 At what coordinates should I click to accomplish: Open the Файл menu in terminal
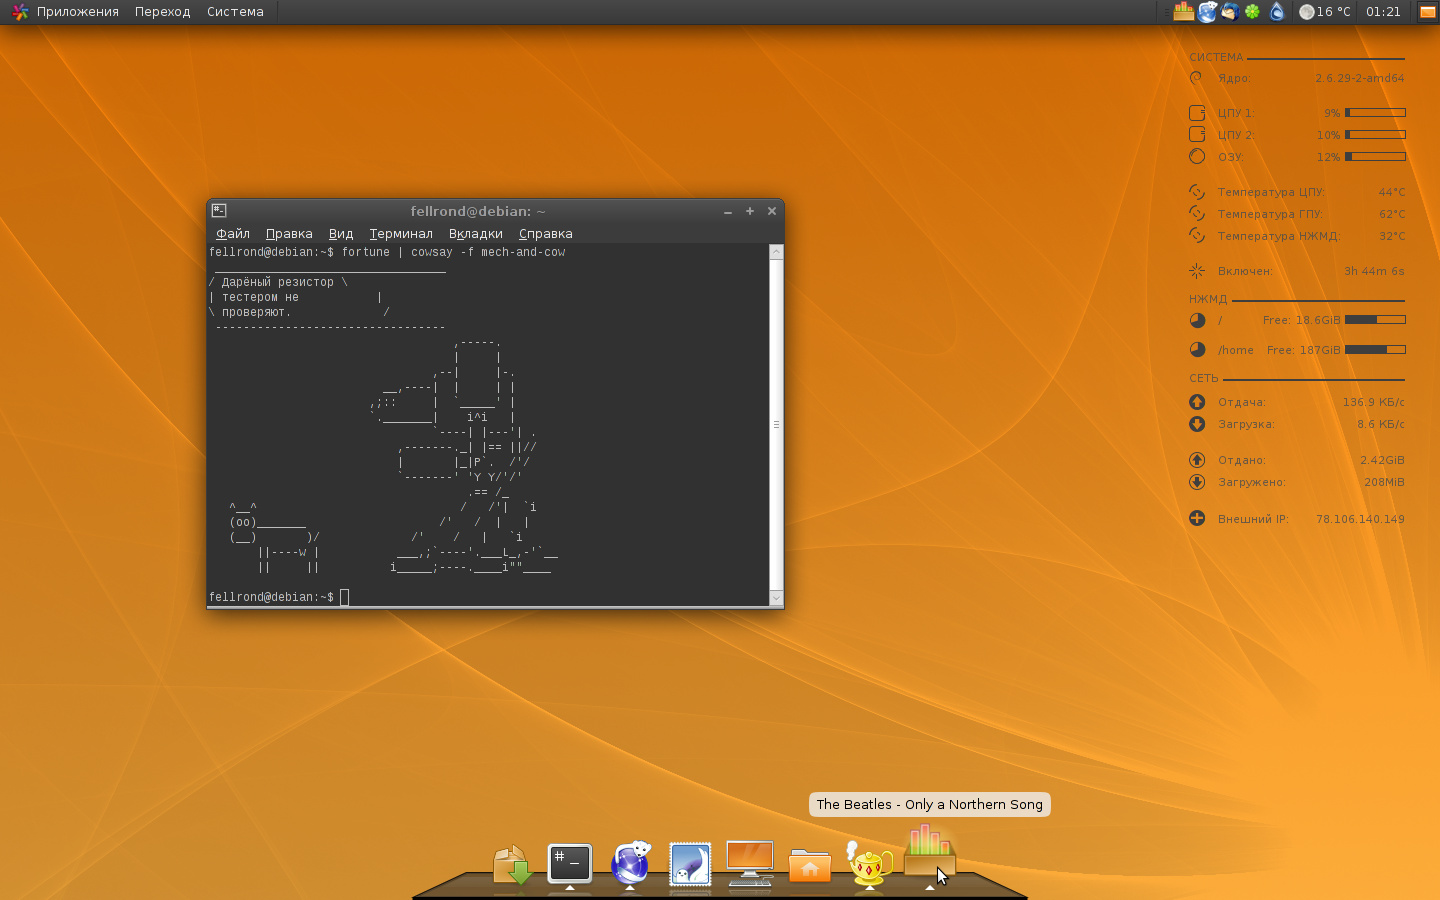pyautogui.click(x=233, y=234)
